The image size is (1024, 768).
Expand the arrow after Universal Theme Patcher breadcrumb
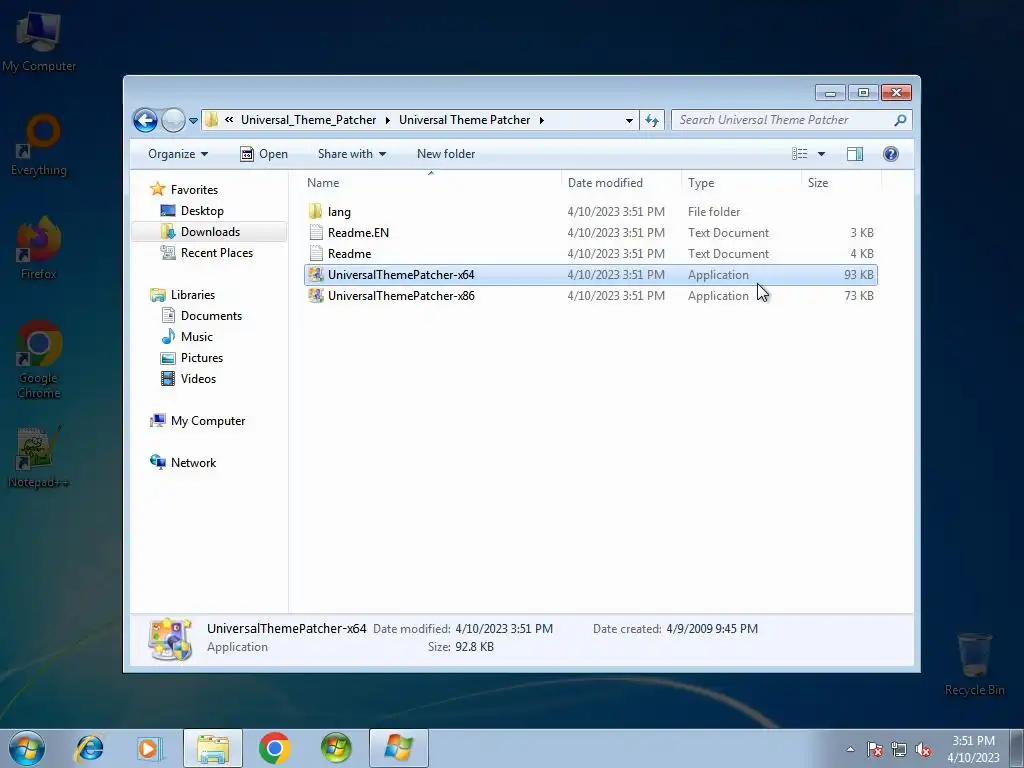pos(542,120)
